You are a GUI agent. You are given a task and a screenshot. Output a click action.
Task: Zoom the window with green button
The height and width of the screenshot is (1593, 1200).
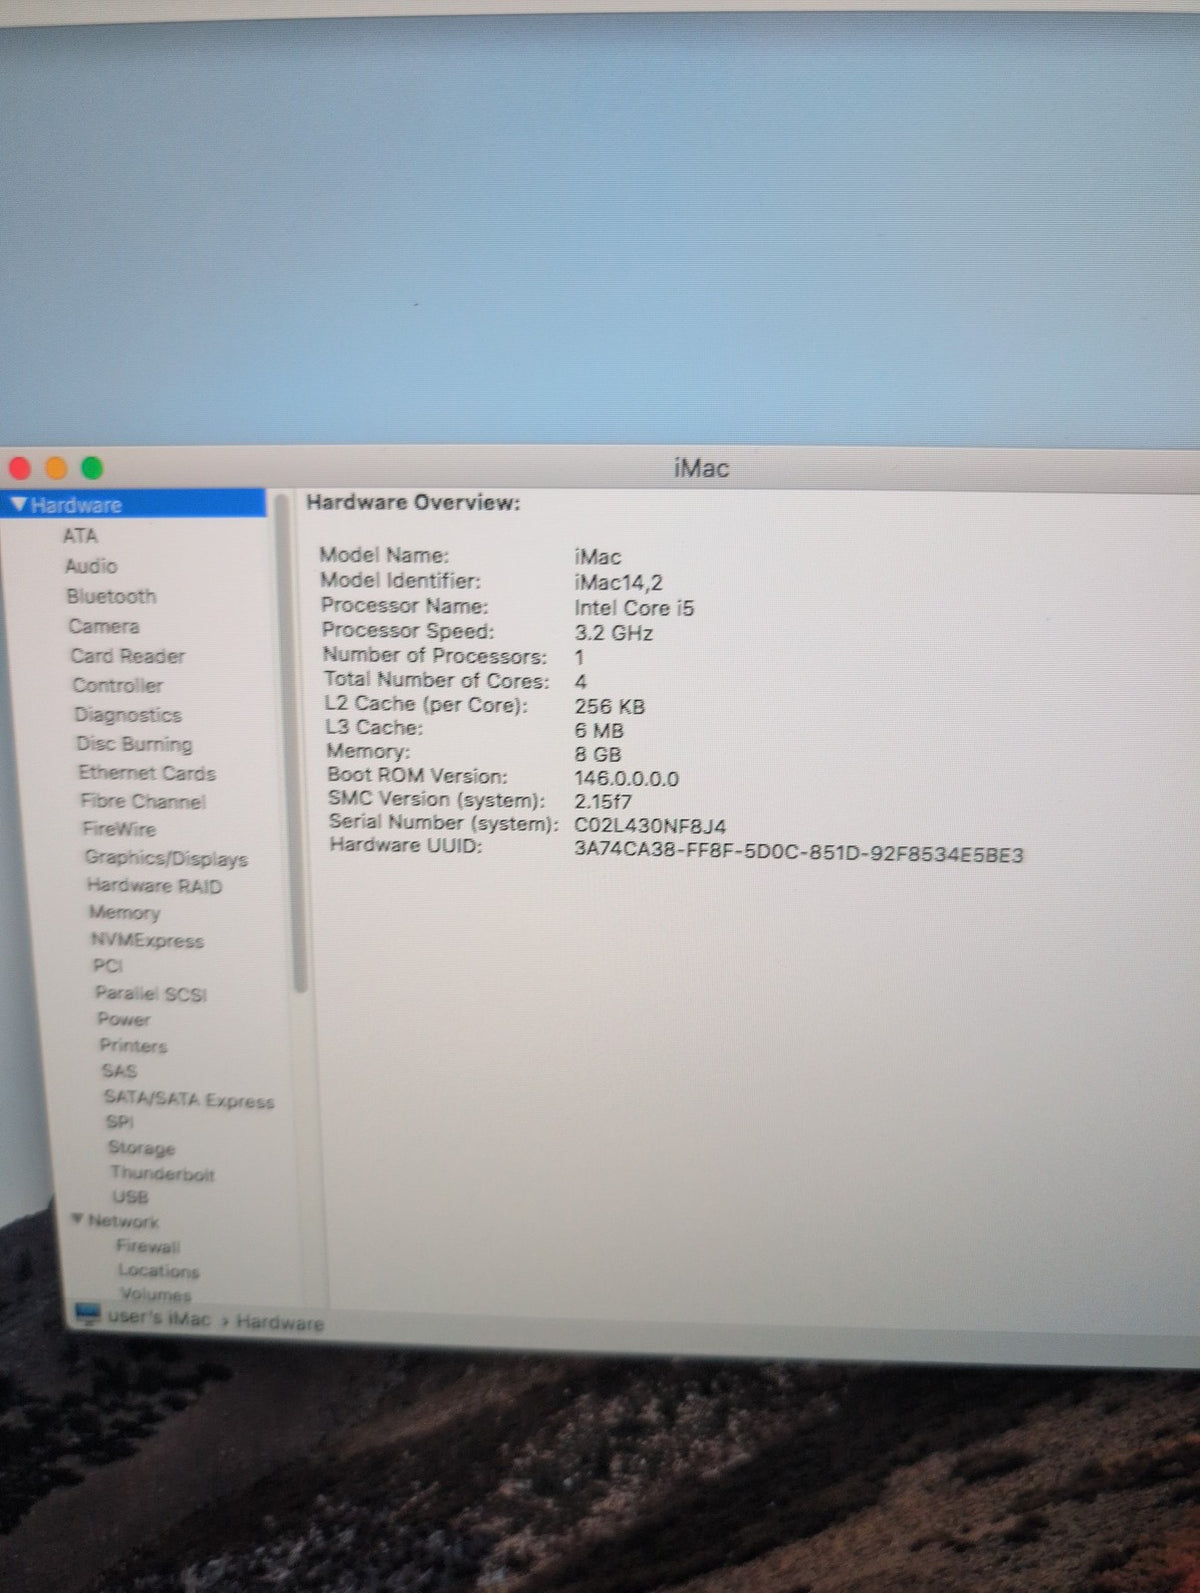[x=92, y=467]
